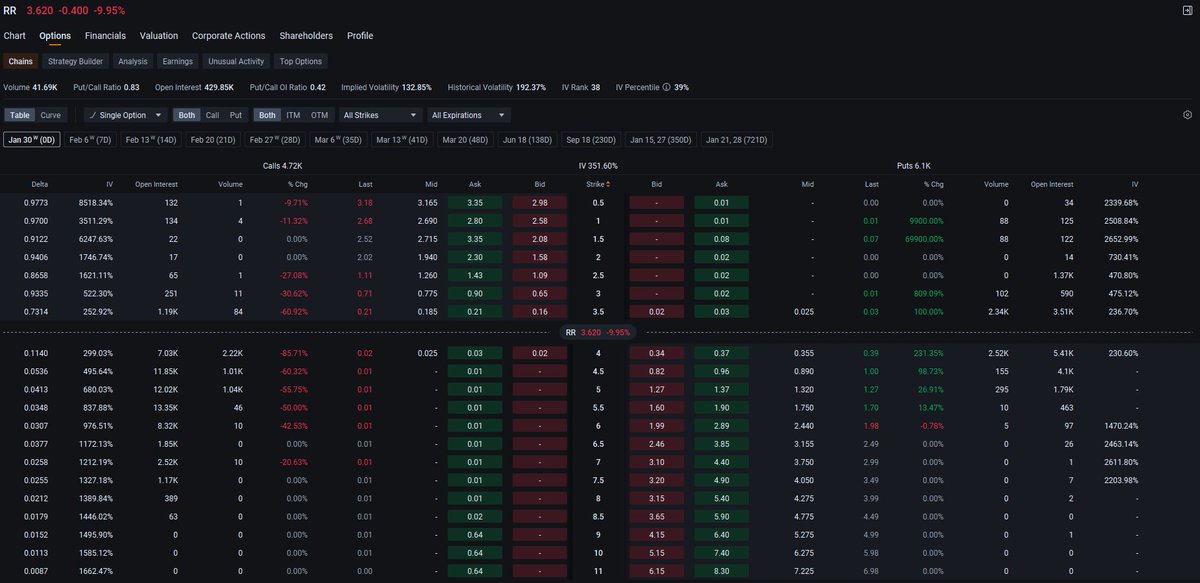Select Feb 27 (28D) expiration
The image size is (1200, 583).
pyautogui.click(x=275, y=140)
